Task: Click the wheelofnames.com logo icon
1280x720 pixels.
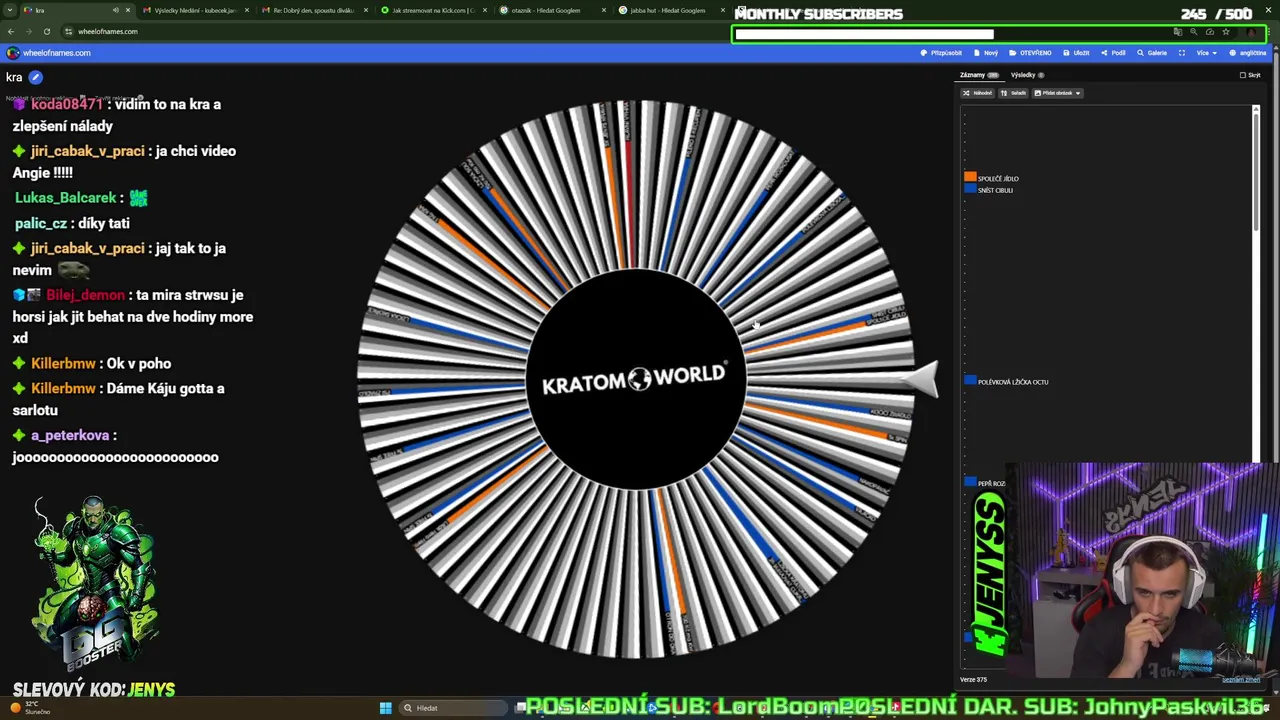Action: (12, 53)
